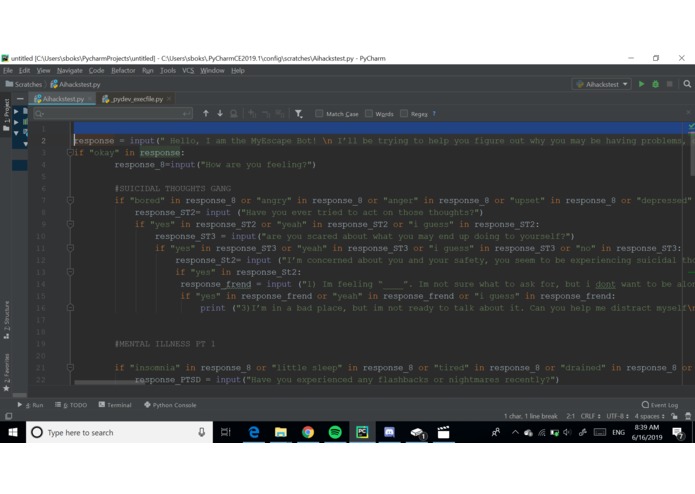The height and width of the screenshot is (494, 695).
Task: Open the Tools menu
Action: [x=168, y=70]
